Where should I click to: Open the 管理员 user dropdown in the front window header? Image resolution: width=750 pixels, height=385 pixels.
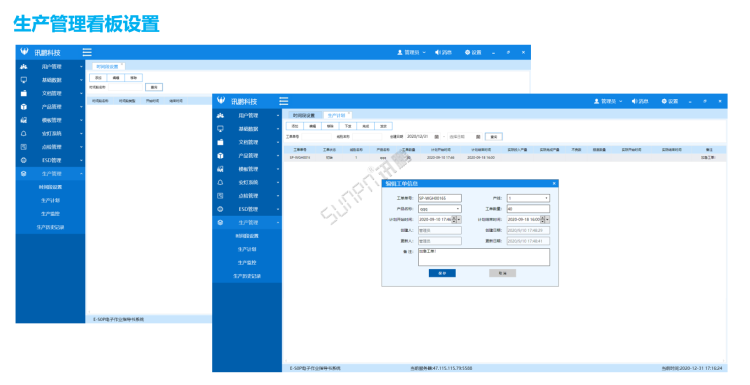(608, 101)
